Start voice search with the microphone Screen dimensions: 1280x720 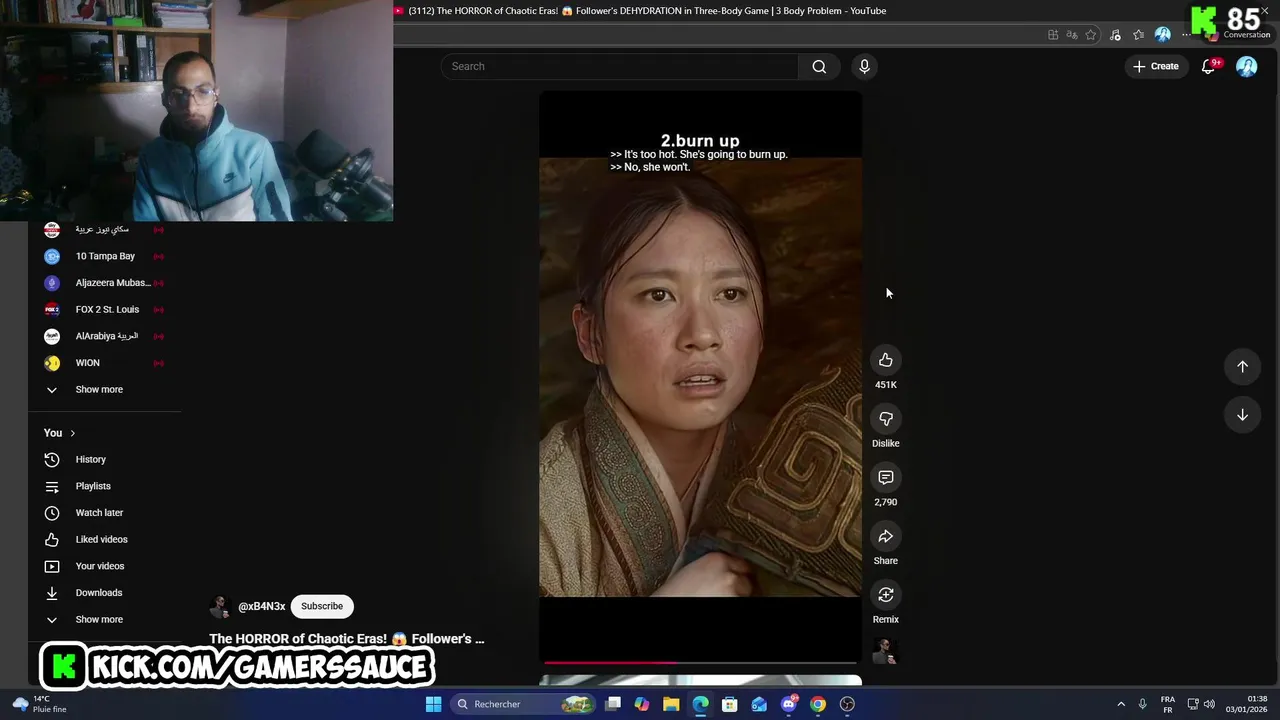coord(864,66)
